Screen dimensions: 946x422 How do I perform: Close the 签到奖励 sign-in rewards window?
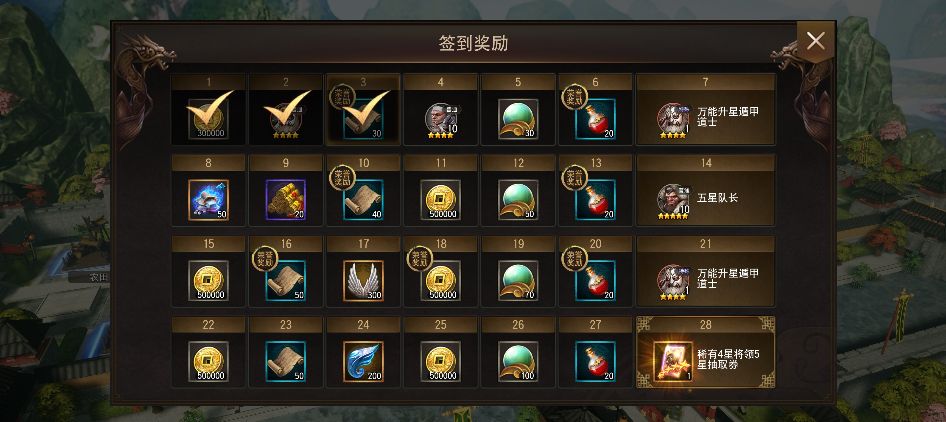tap(816, 41)
